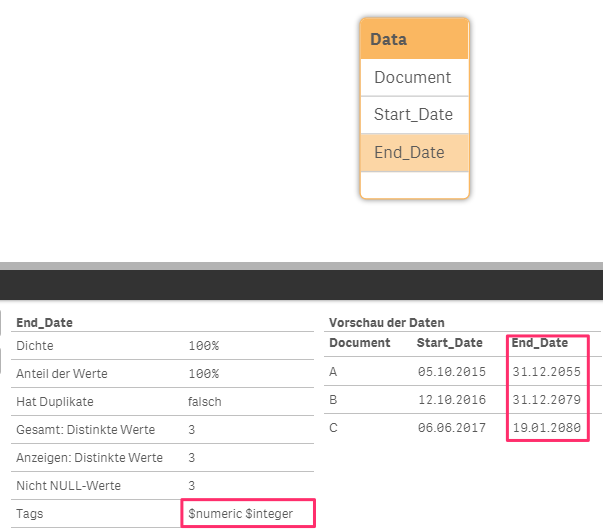Click the end date 31.12.2079 cell
Image resolution: width=603 pixels, height=531 pixels.
[x=545, y=401]
